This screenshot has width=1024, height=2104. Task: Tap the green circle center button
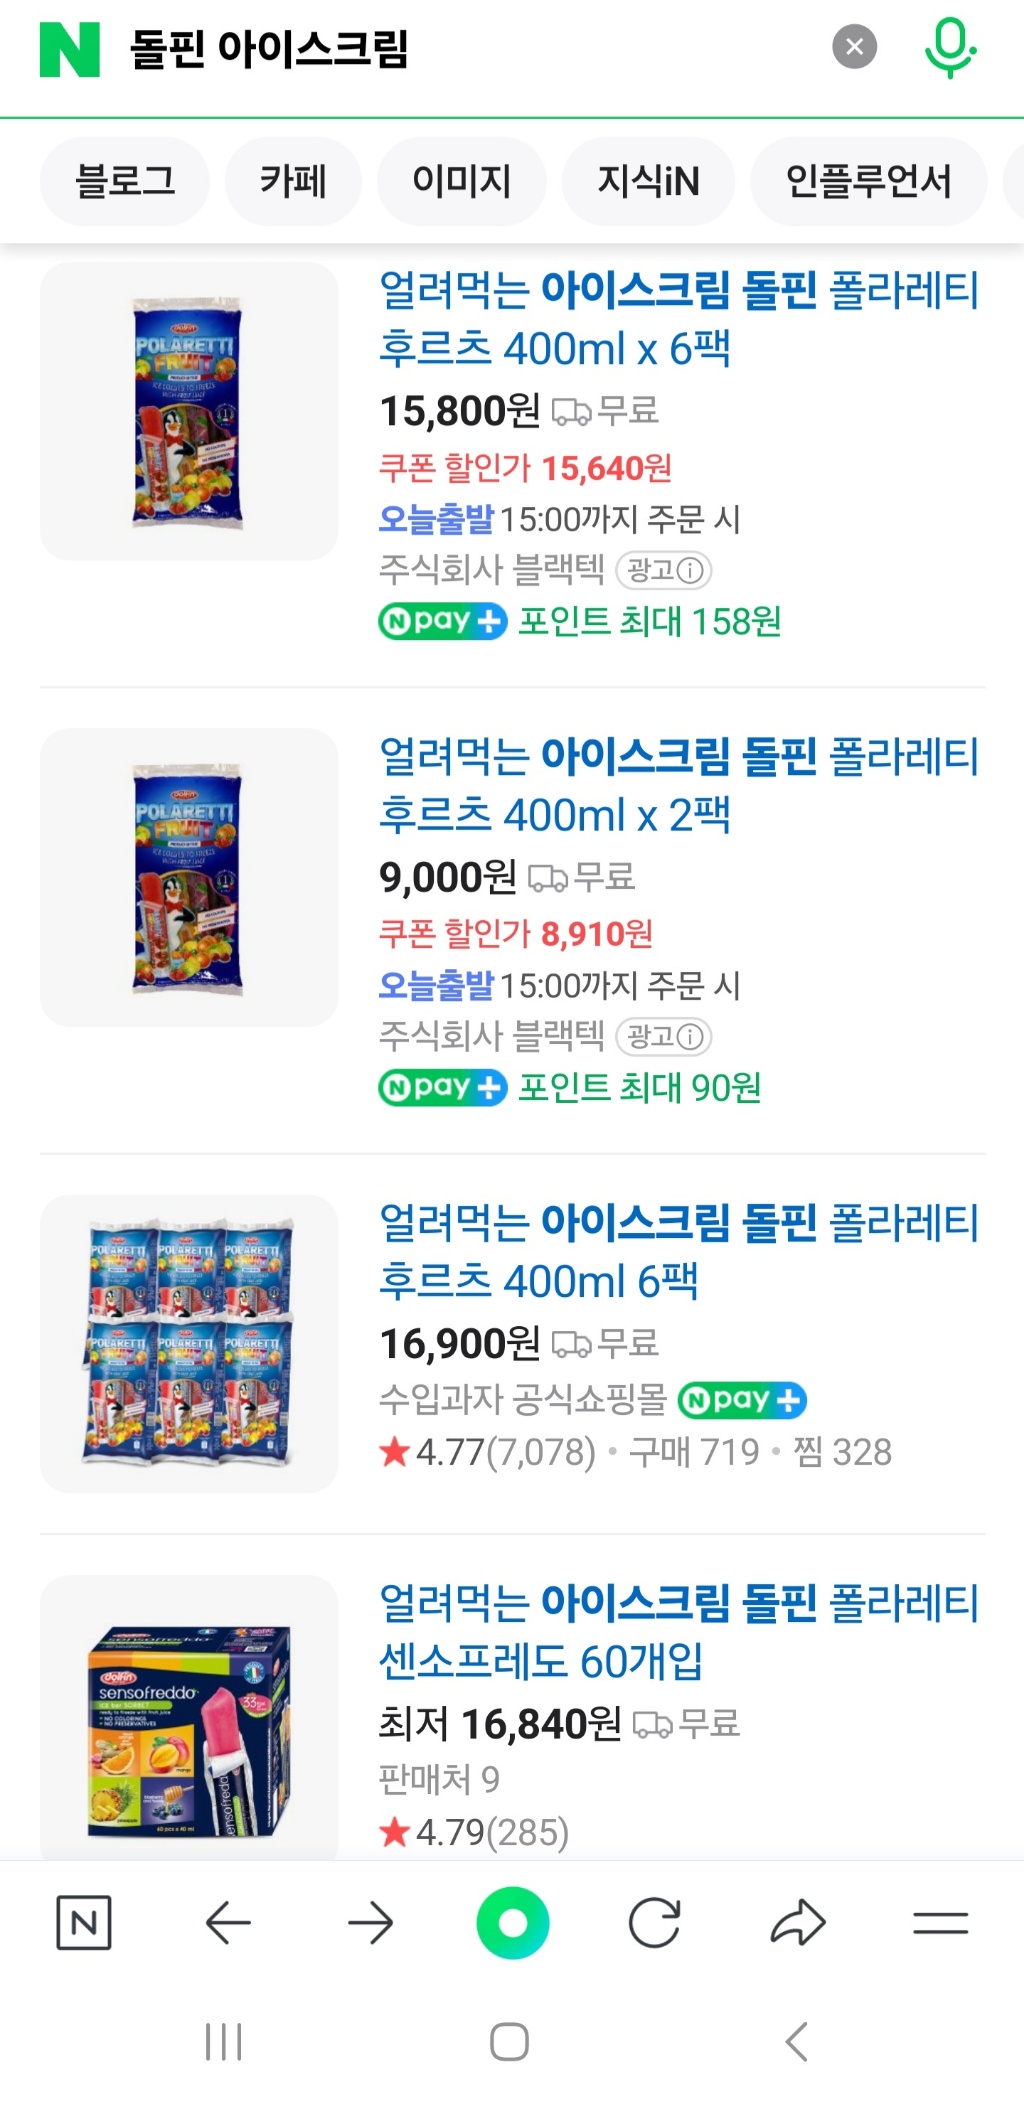512,1922
